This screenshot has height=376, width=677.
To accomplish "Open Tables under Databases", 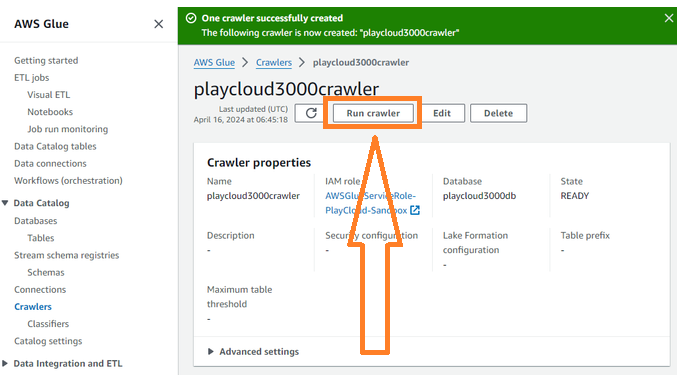I will pyautogui.click(x=41, y=238).
